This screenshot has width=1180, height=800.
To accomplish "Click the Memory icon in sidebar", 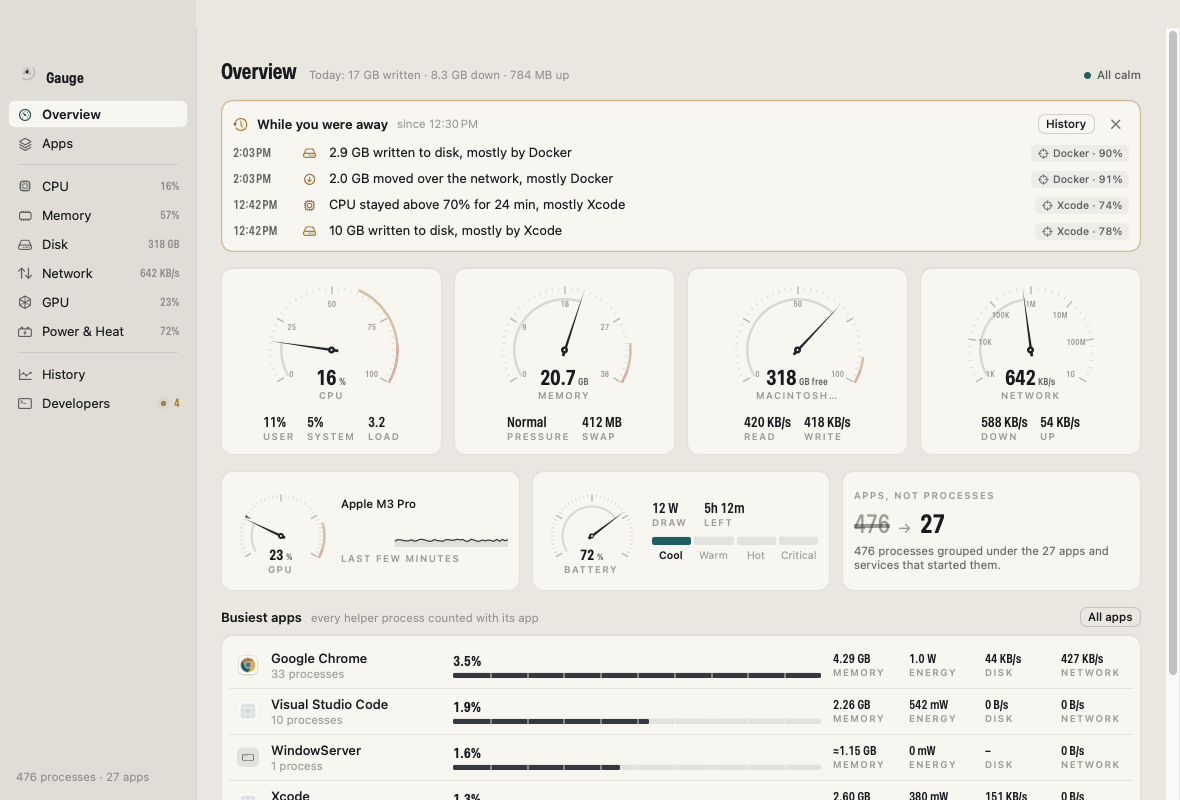I will (x=25, y=215).
